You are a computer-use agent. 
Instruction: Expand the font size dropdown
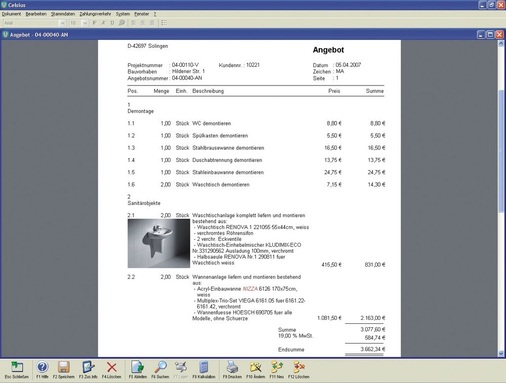(x=85, y=23)
